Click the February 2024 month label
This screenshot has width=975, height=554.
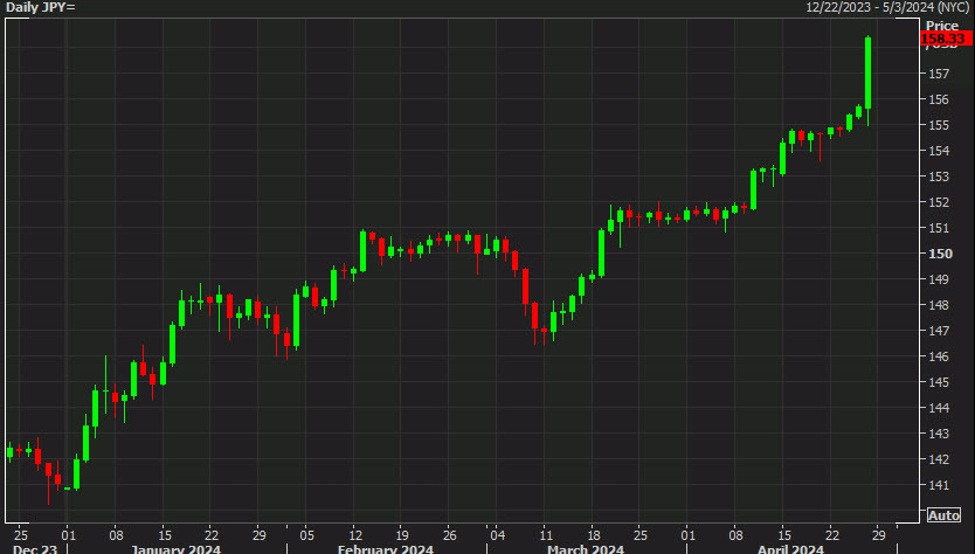(x=386, y=549)
